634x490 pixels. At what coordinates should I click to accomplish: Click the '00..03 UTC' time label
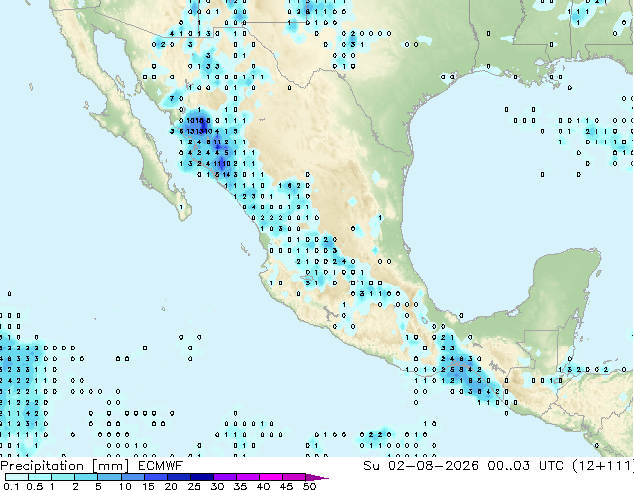click(525, 466)
